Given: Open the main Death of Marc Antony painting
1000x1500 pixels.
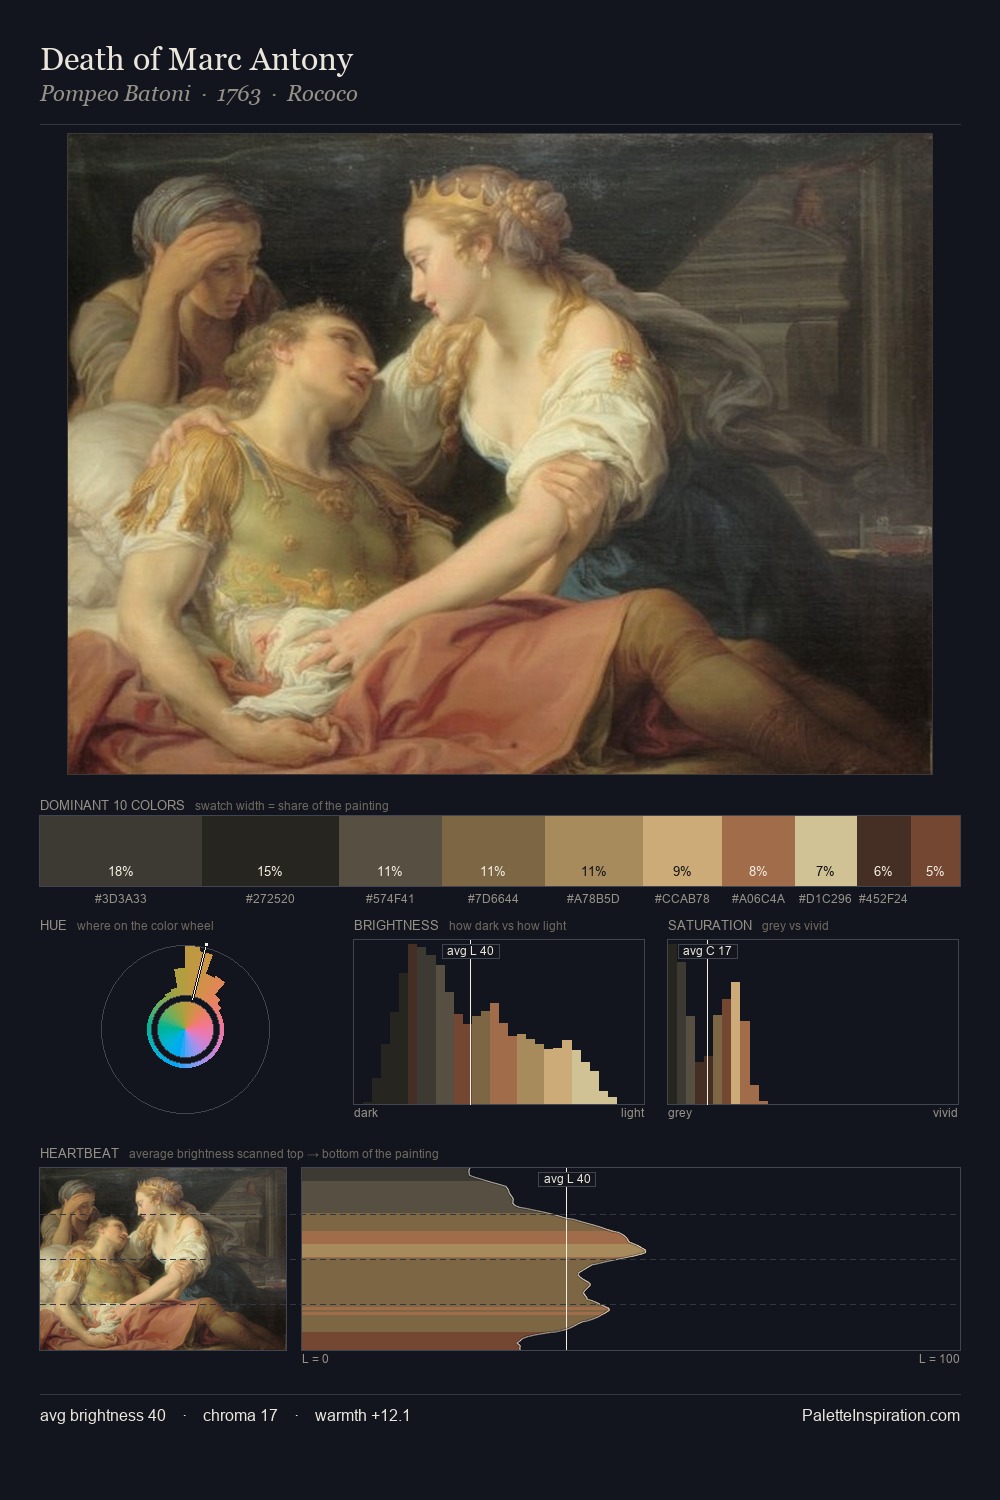Looking at the screenshot, I should tap(500, 454).
